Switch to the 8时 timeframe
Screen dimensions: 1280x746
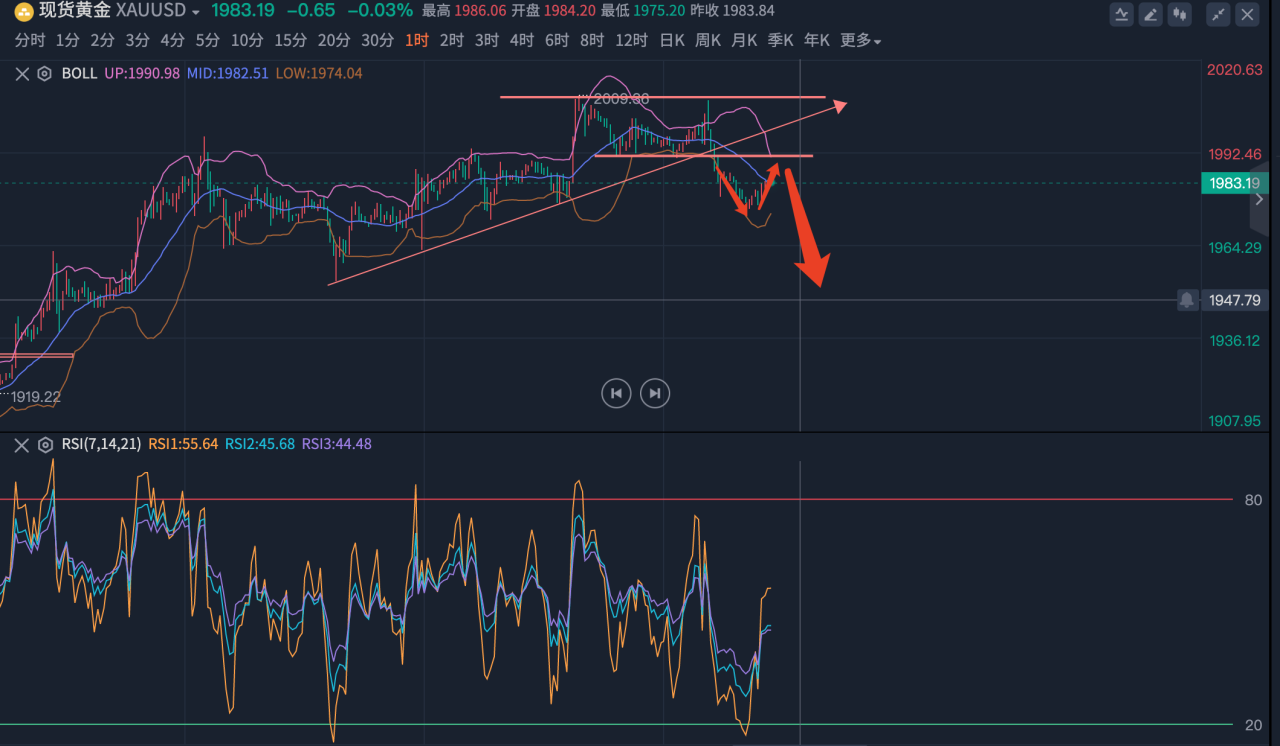tap(592, 41)
